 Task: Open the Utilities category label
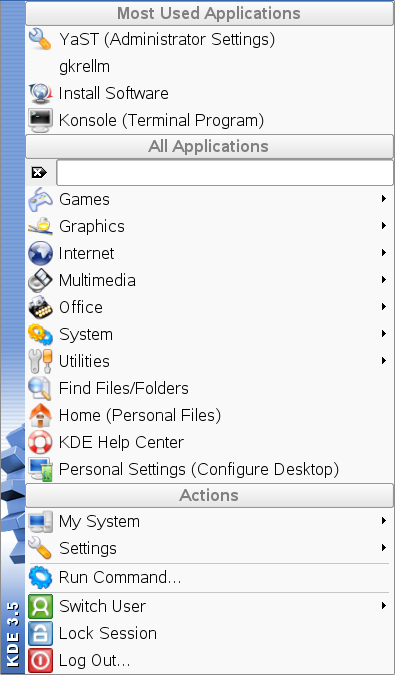(84, 361)
